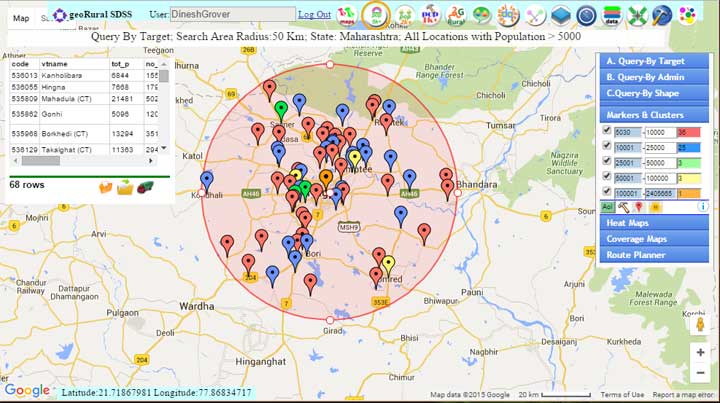Click the dark green truck icon
Image resolution: width=720 pixels, height=403 pixels.
(x=145, y=187)
